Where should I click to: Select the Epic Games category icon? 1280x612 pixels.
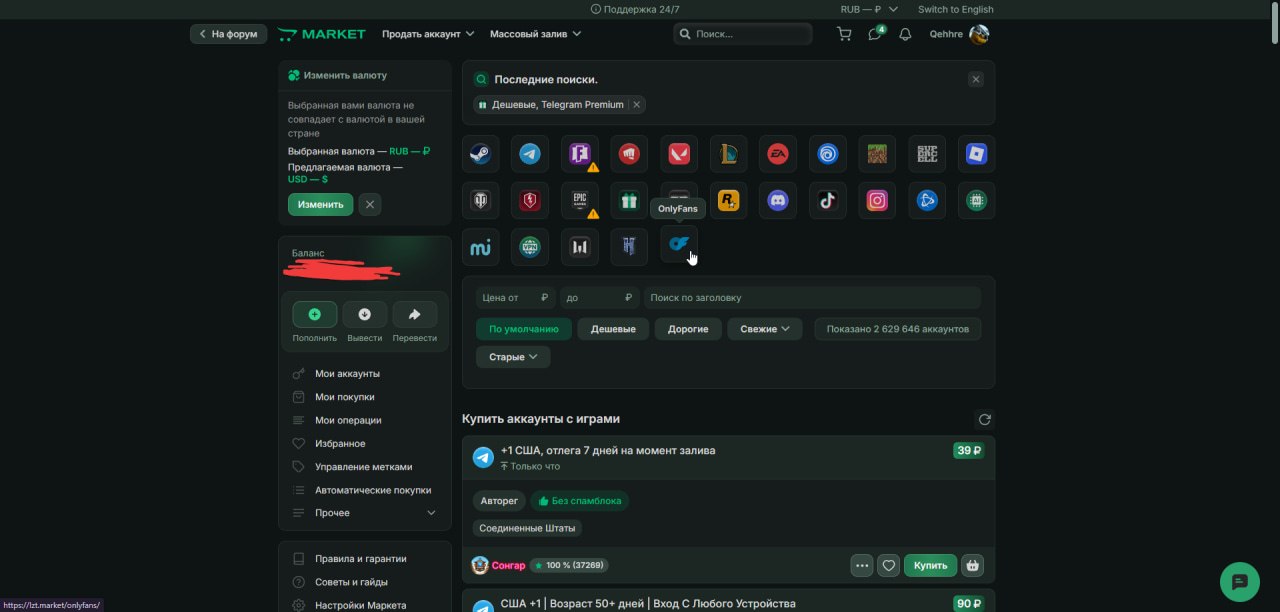click(x=580, y=201)
